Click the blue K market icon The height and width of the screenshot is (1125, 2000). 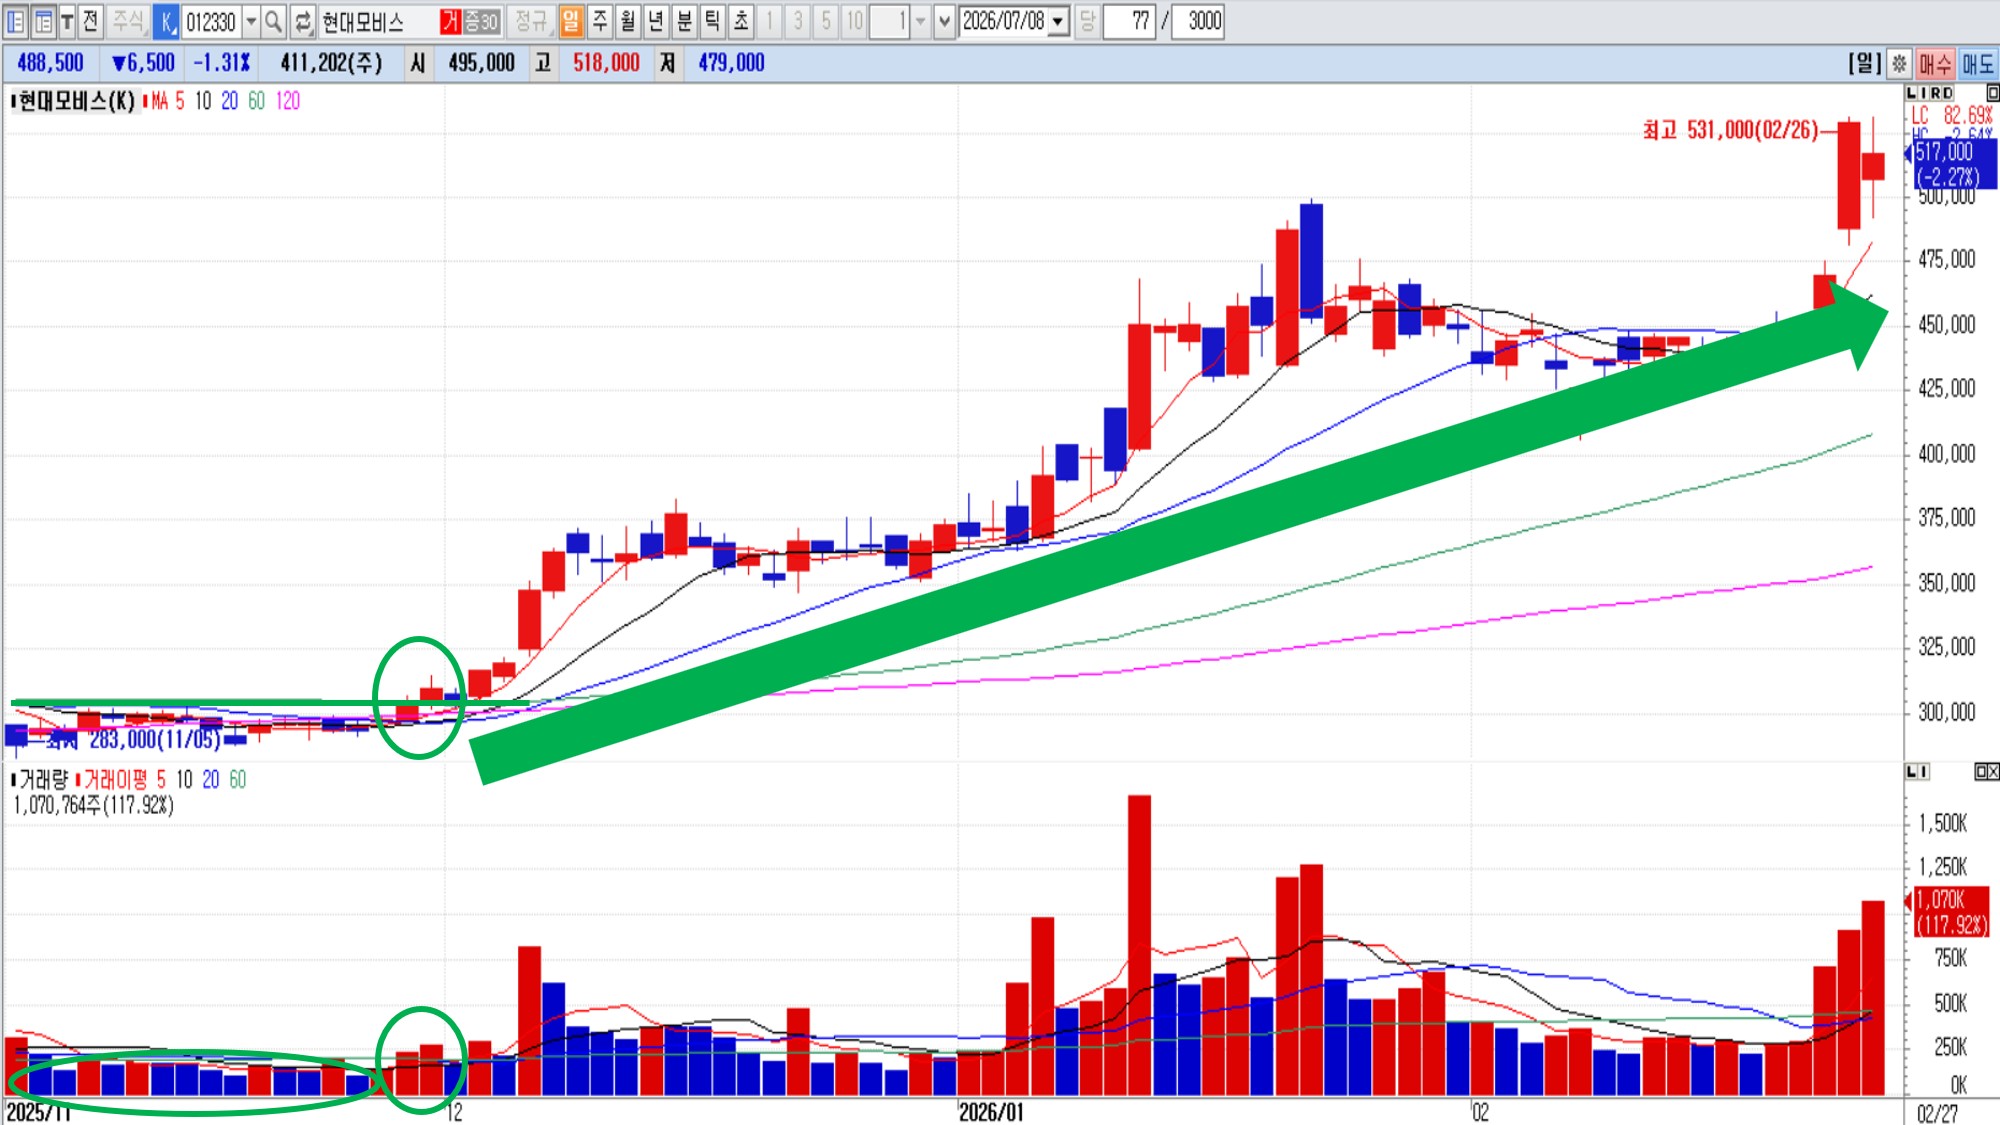pos(166,21)
